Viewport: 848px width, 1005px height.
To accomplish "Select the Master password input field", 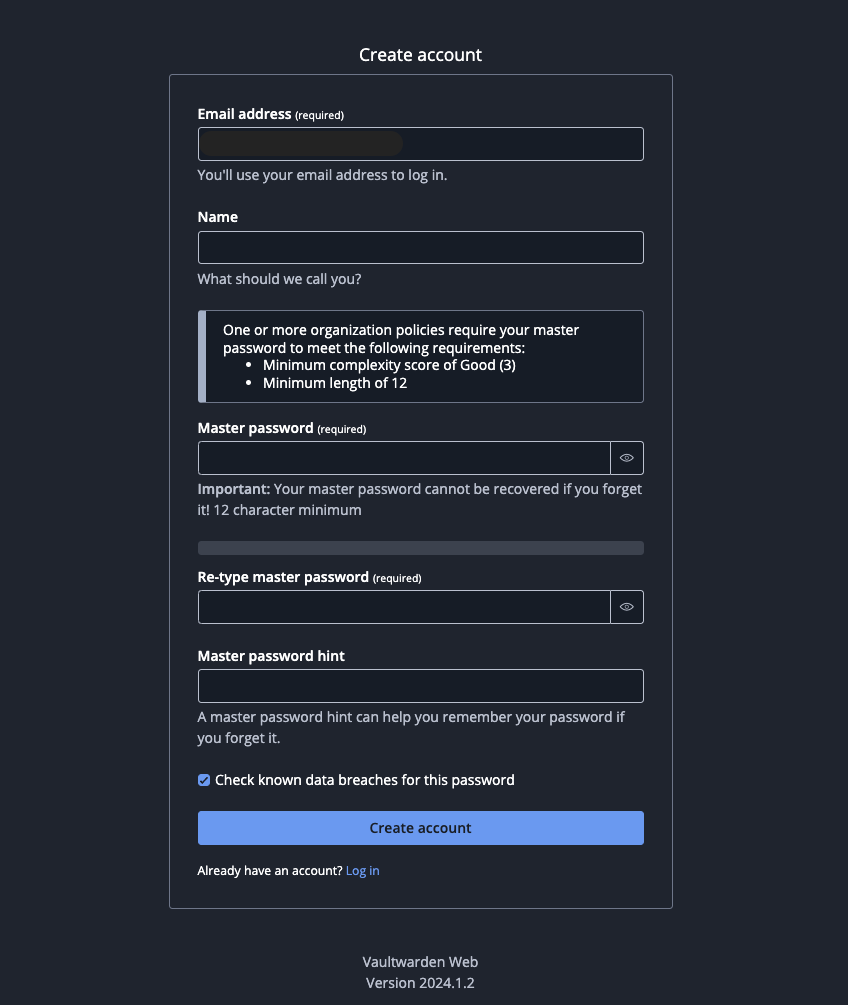I will [x=404, y=458].
